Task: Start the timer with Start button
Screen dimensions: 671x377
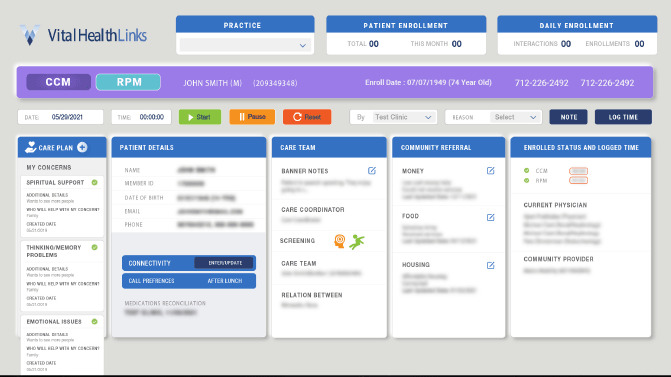Action: click(200, 117)
